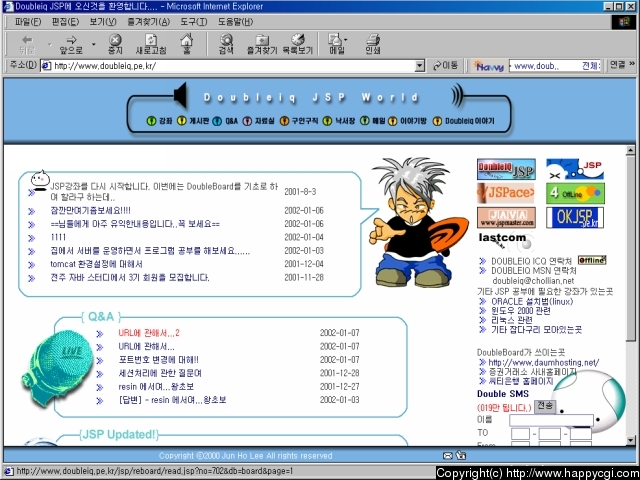
Task: Click the Navy search field showing www.doub..
Action: (x=555, y=66)
